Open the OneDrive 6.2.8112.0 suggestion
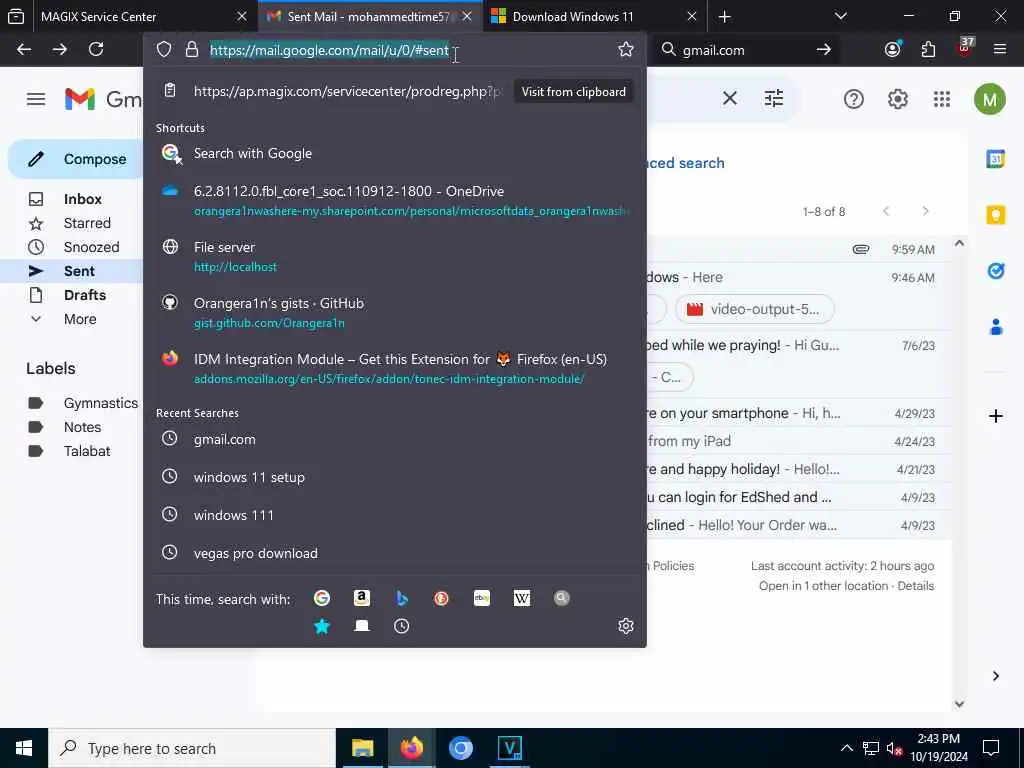 coord(394,200)
